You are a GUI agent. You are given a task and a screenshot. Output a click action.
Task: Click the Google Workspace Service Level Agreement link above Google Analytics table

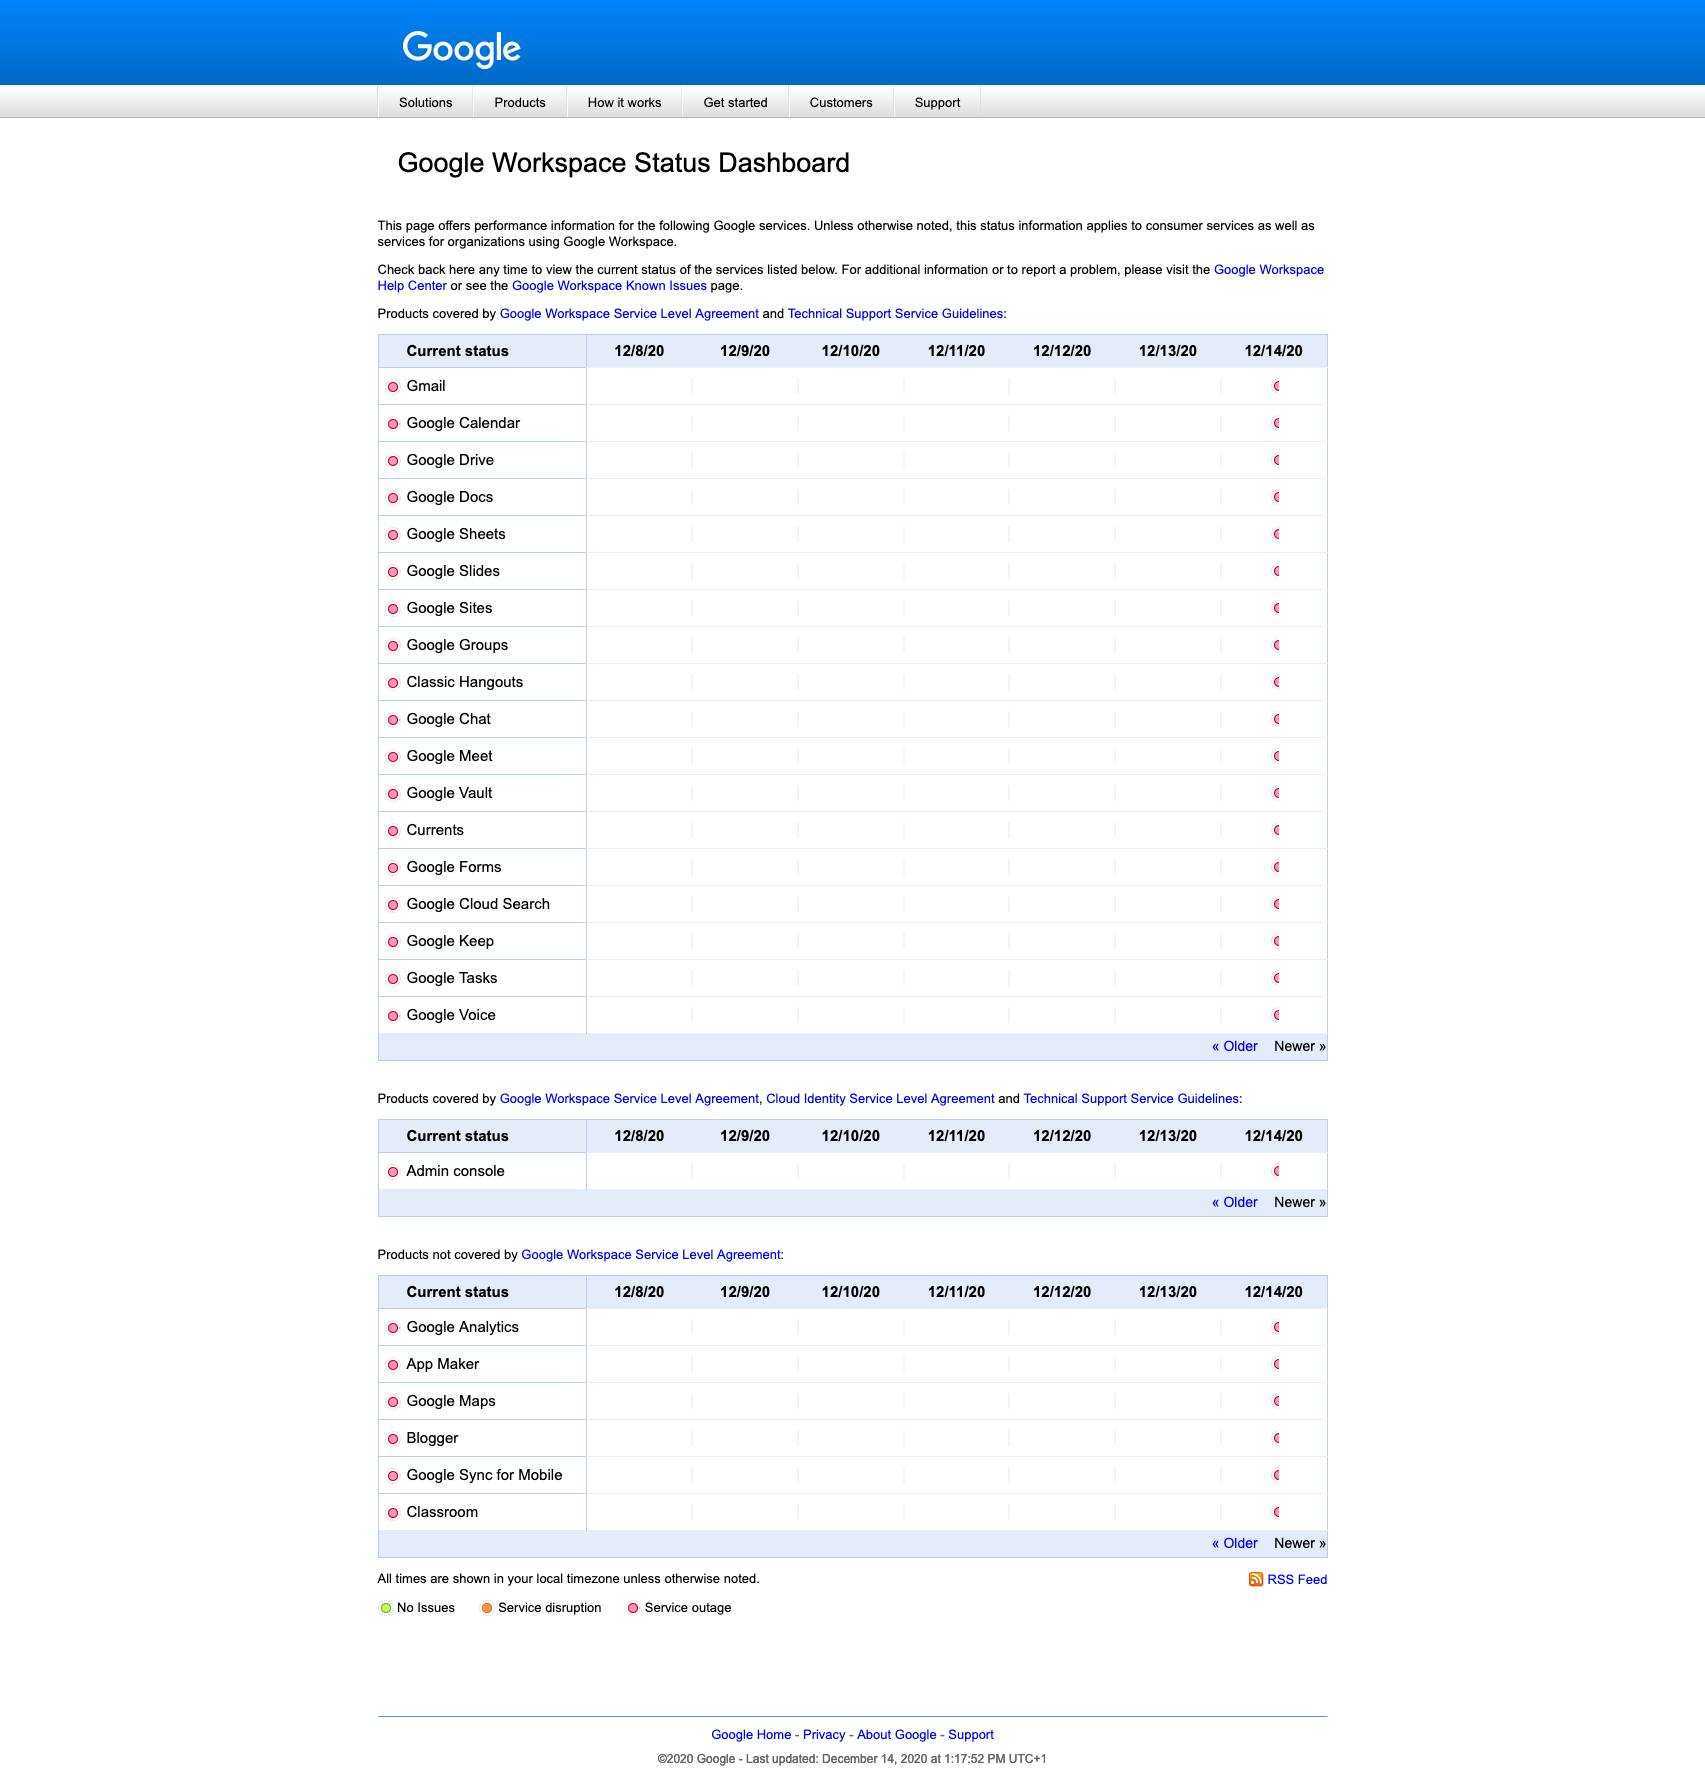point(652,1255)
